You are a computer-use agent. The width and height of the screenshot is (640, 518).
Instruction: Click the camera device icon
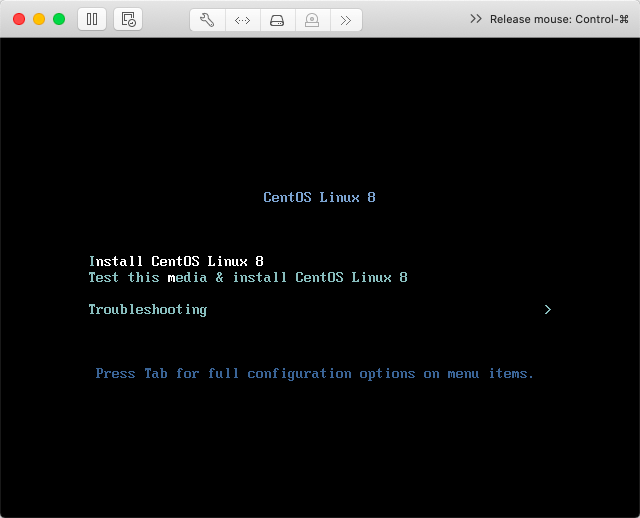coord(312,20)
